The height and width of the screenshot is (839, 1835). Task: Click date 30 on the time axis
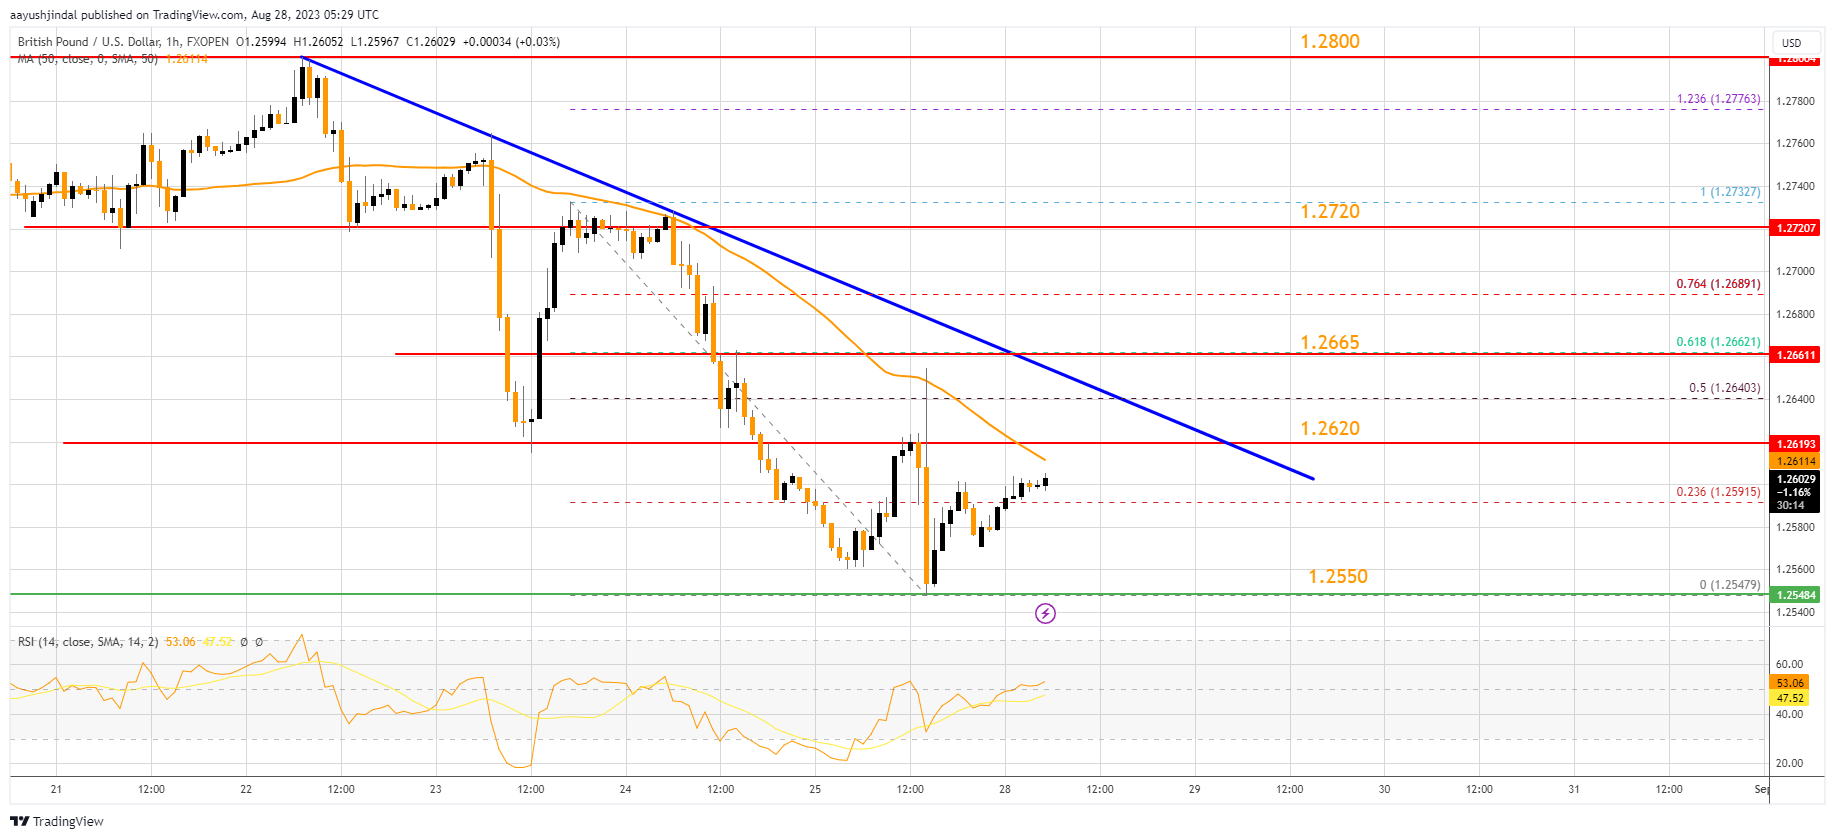click(x=1384, y=789)
